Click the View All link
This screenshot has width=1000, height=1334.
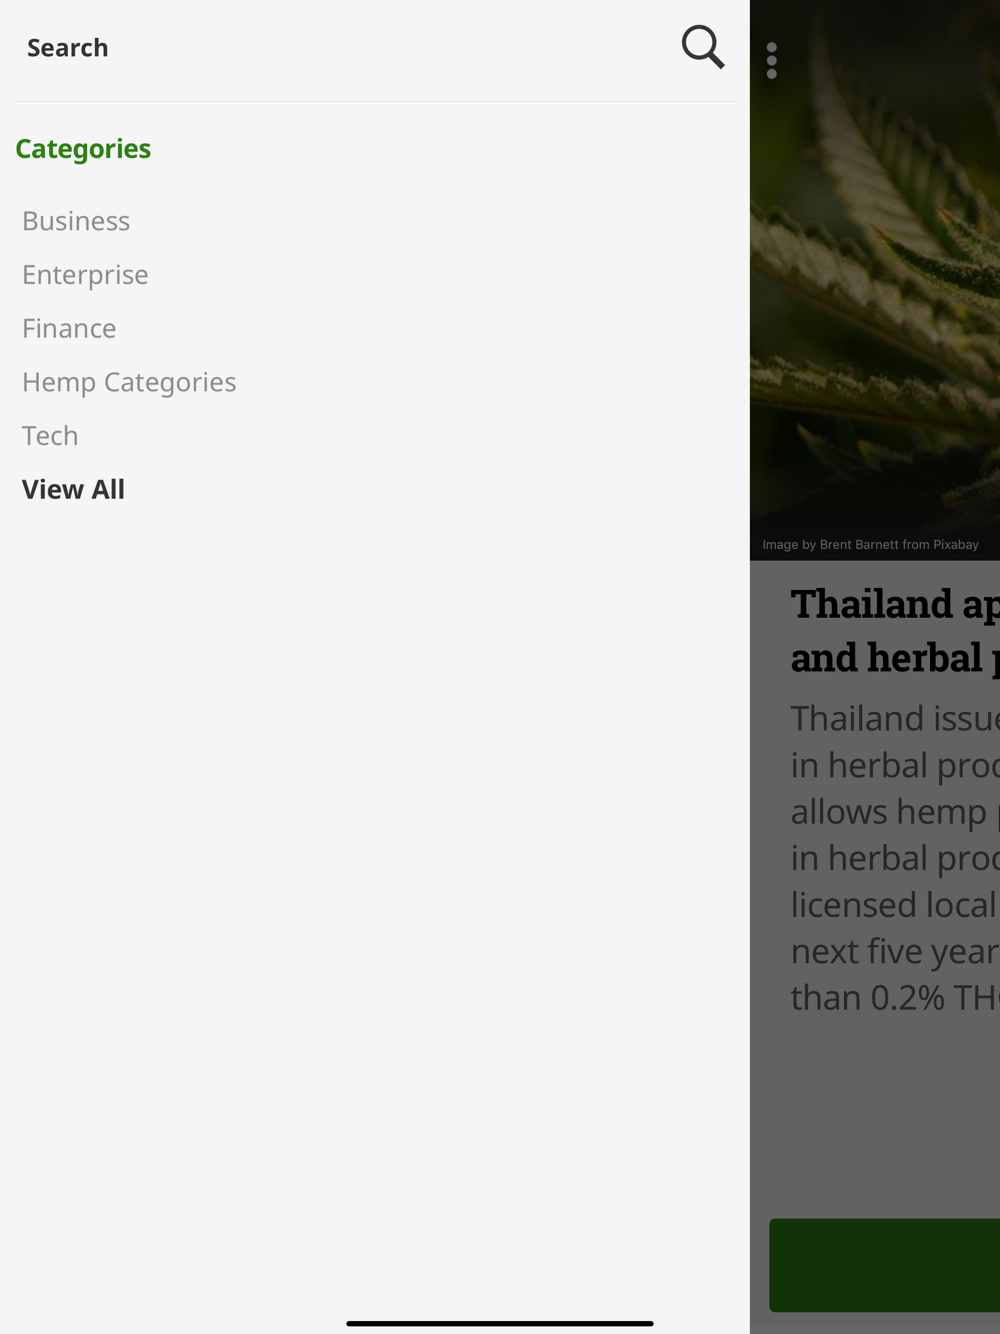point(73,489)
